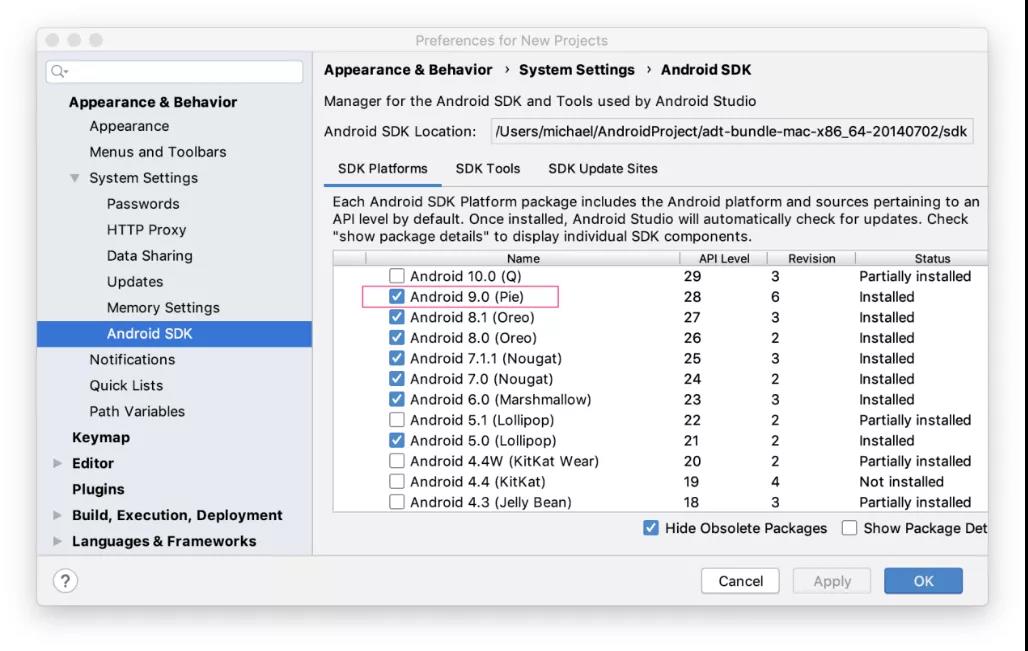The width and height of the screenshot is (1028, 651).
Task: Uncheck the Android 8.1 (Oreo) checkbox
Action: (397, 317)
